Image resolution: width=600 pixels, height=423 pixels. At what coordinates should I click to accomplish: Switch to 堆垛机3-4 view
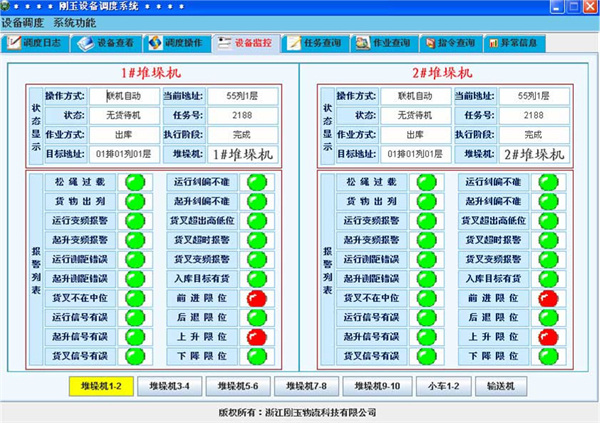click(167, 386)
